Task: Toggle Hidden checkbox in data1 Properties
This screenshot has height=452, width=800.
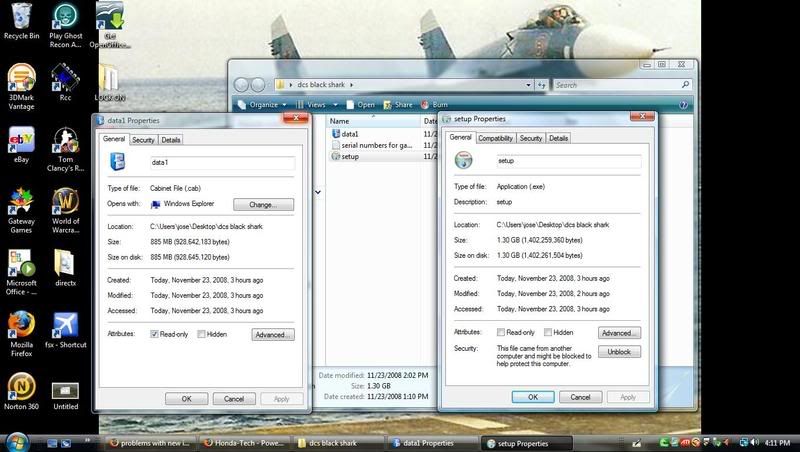Action: [202, 334]
